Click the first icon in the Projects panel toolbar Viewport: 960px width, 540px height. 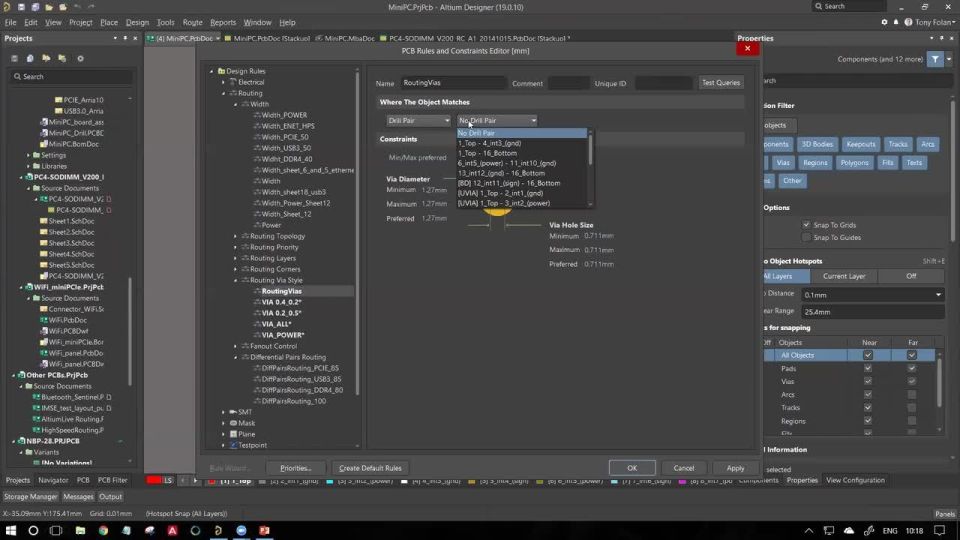click(x=15, y=59)
